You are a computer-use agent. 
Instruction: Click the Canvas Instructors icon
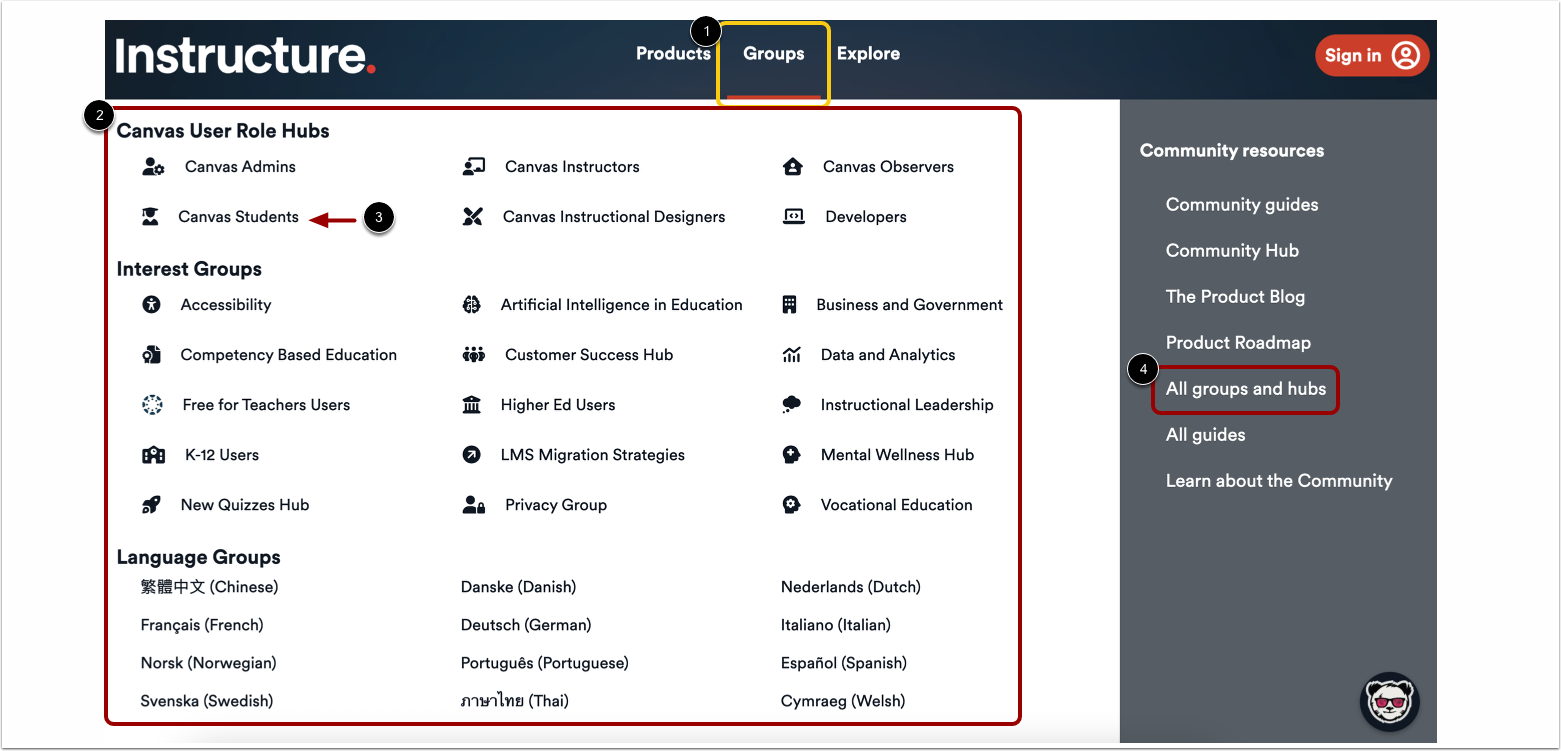(472, 166)
